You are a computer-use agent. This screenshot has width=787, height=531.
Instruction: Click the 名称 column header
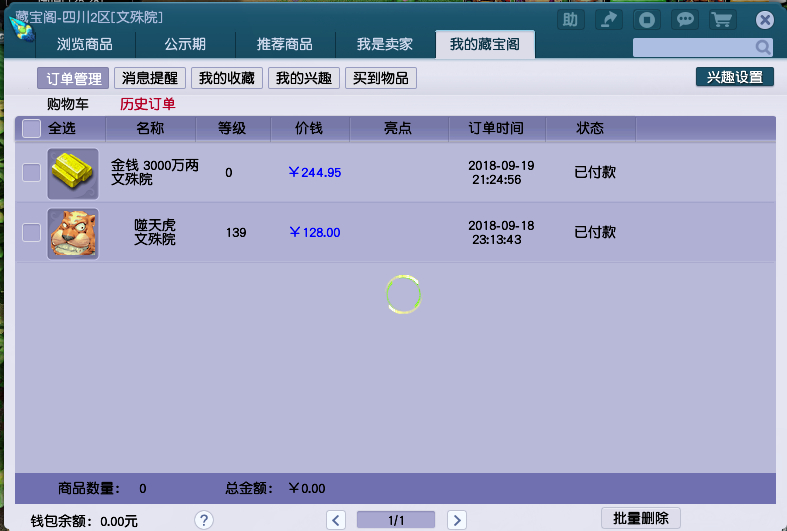(x=151, y=128)
